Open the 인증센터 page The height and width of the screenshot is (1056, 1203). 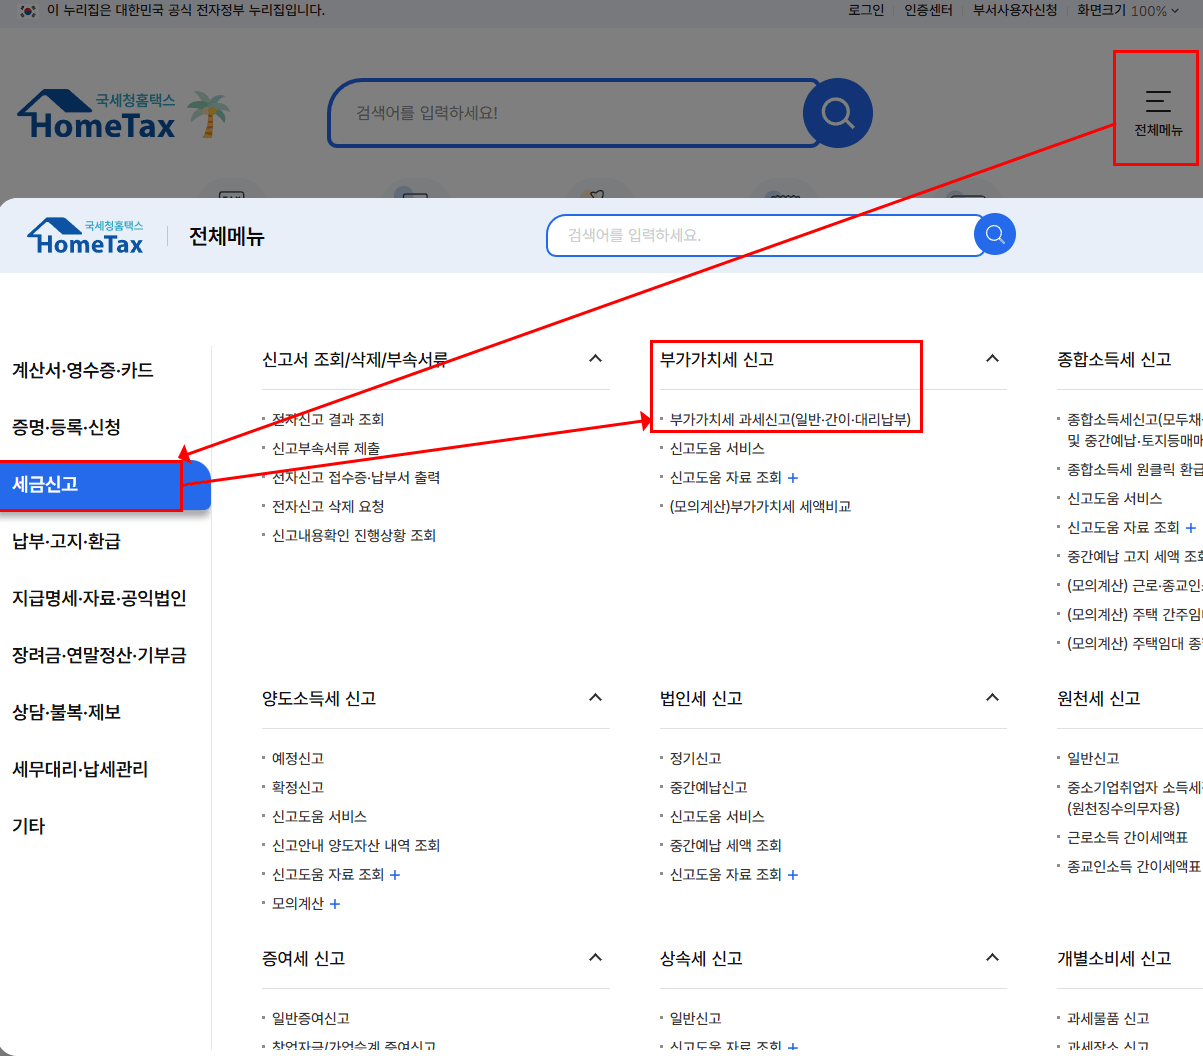(x=926, y=13)
